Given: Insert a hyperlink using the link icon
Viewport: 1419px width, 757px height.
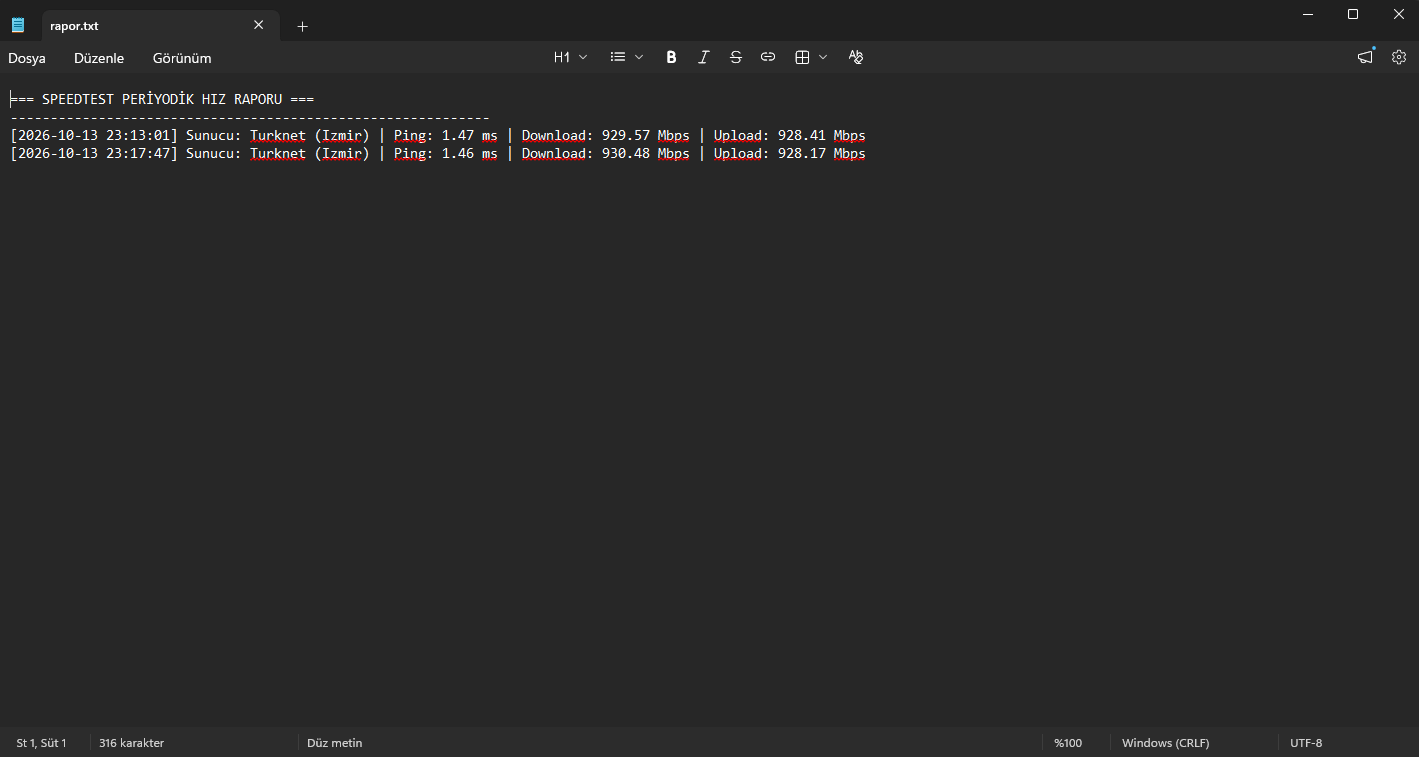Looking at the screenshot, I should (768, 58).
